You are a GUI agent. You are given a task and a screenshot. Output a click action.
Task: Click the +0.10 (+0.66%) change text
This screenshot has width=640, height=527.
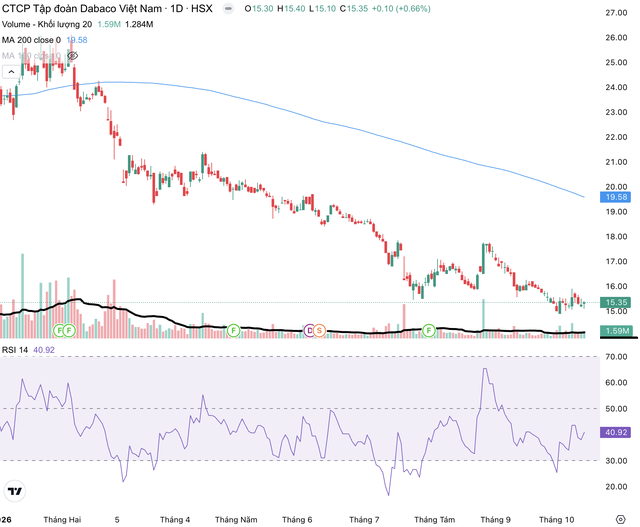(401, 9)
